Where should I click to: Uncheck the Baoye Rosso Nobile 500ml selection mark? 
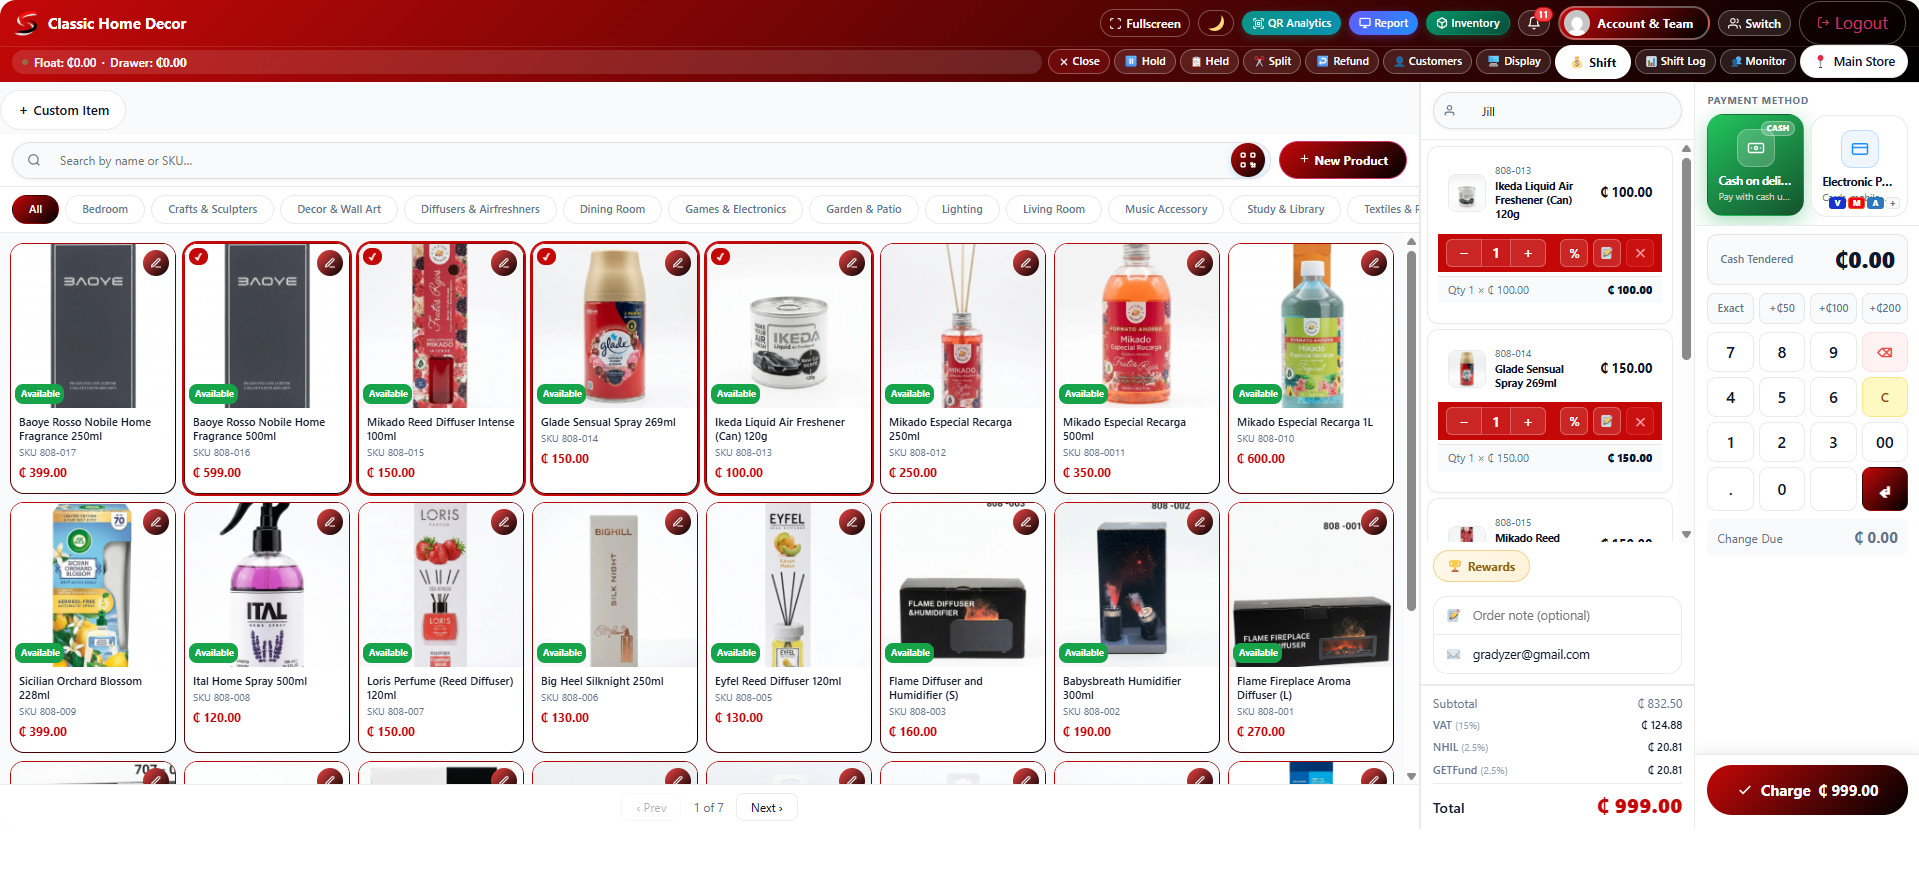(x=199, y=257)
